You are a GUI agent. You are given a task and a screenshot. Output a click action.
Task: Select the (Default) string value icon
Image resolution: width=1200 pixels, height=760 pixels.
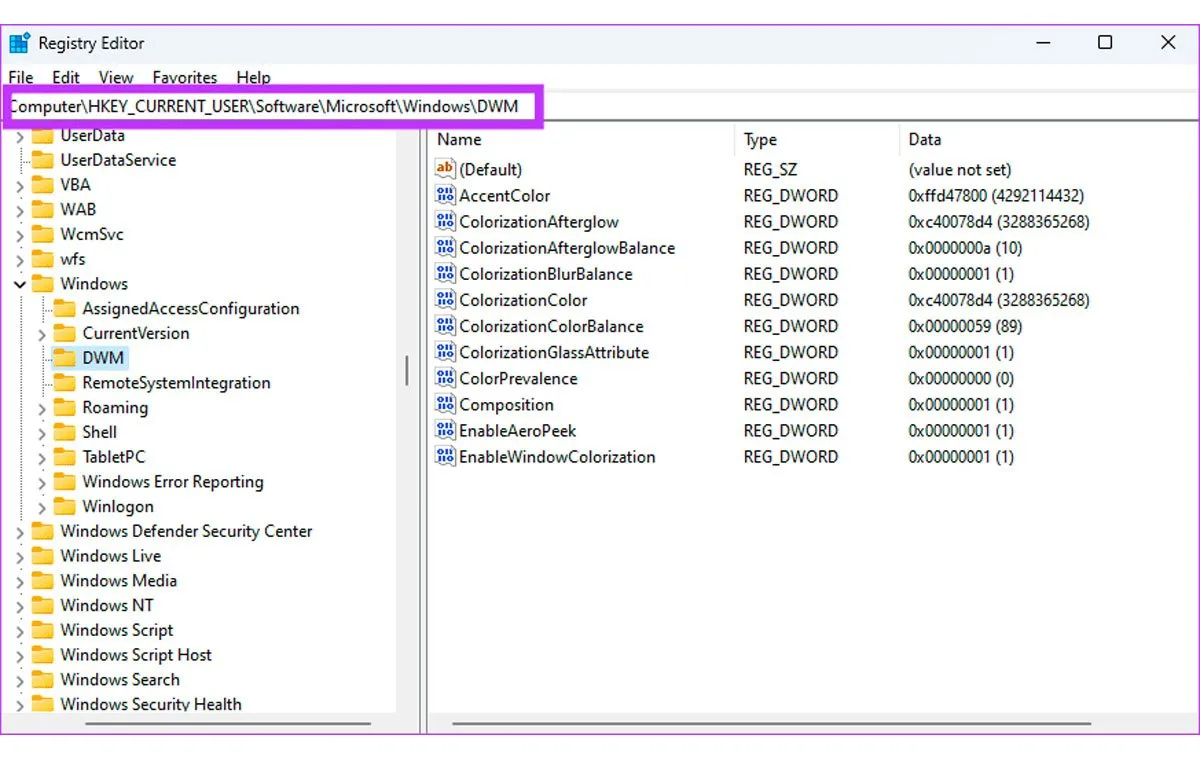tap(446, 170)
